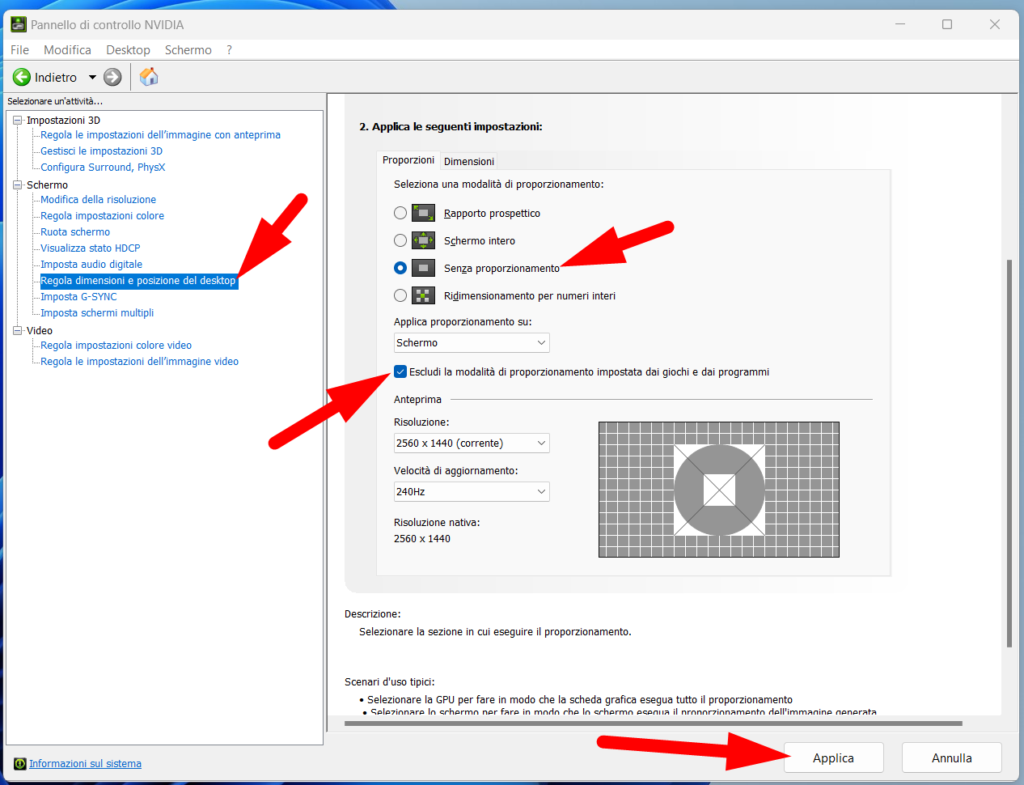This screenshot has width=1024, height=785.
Task: Open Informazioni sul sistema link
Action: [x=85, y=763]
